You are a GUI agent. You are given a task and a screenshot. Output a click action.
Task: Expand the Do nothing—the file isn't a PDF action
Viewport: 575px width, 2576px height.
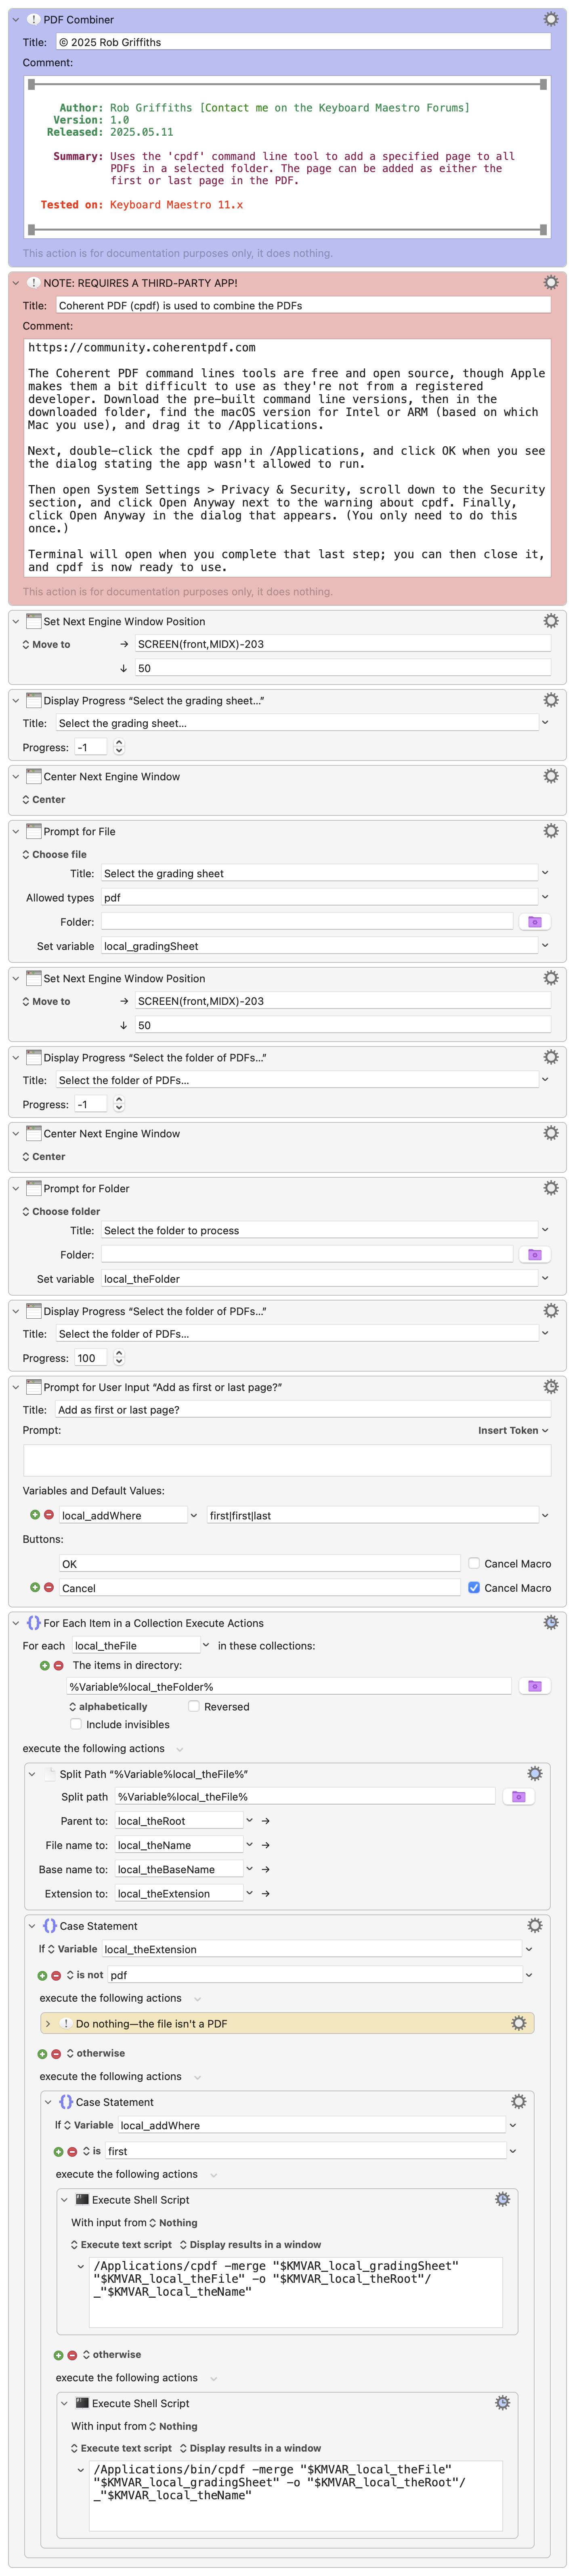click(x=48, y=2023)
